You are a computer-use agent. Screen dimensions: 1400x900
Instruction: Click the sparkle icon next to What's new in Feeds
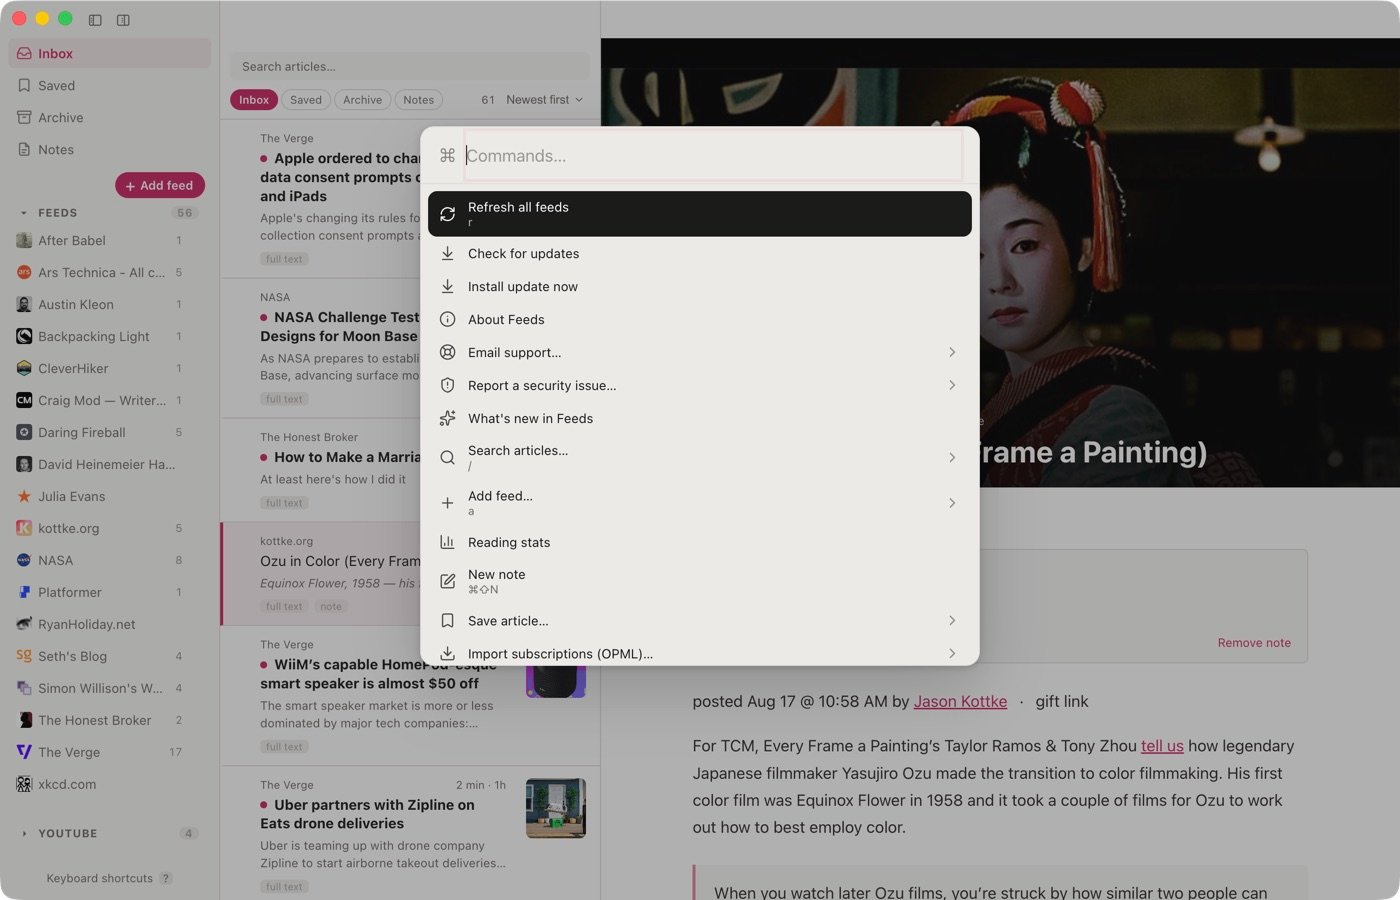pyautogui.click(x=448, y=419)
